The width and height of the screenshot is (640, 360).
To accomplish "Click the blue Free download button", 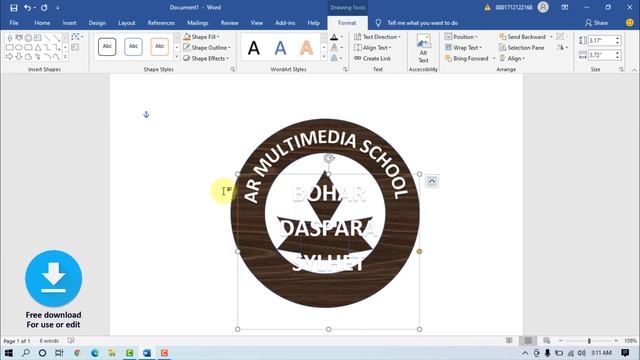I will click(53, 278).
